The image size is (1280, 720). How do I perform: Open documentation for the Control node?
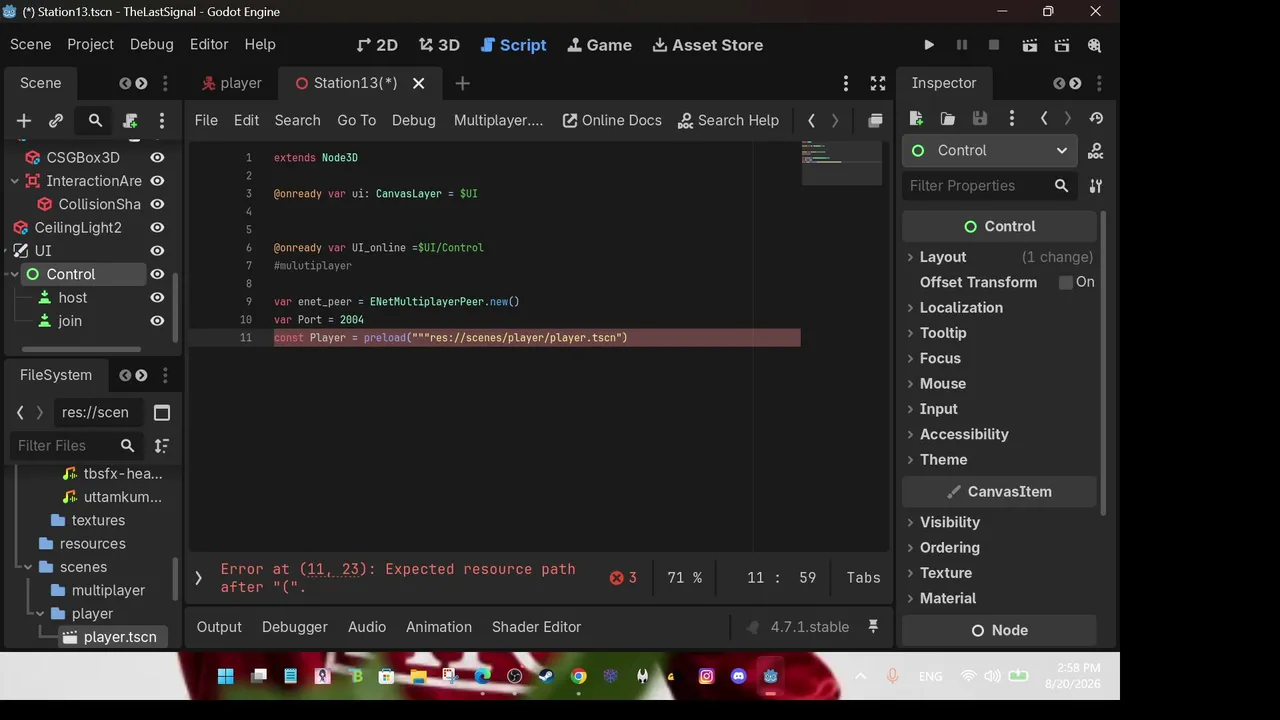[x=1096, y=151]
